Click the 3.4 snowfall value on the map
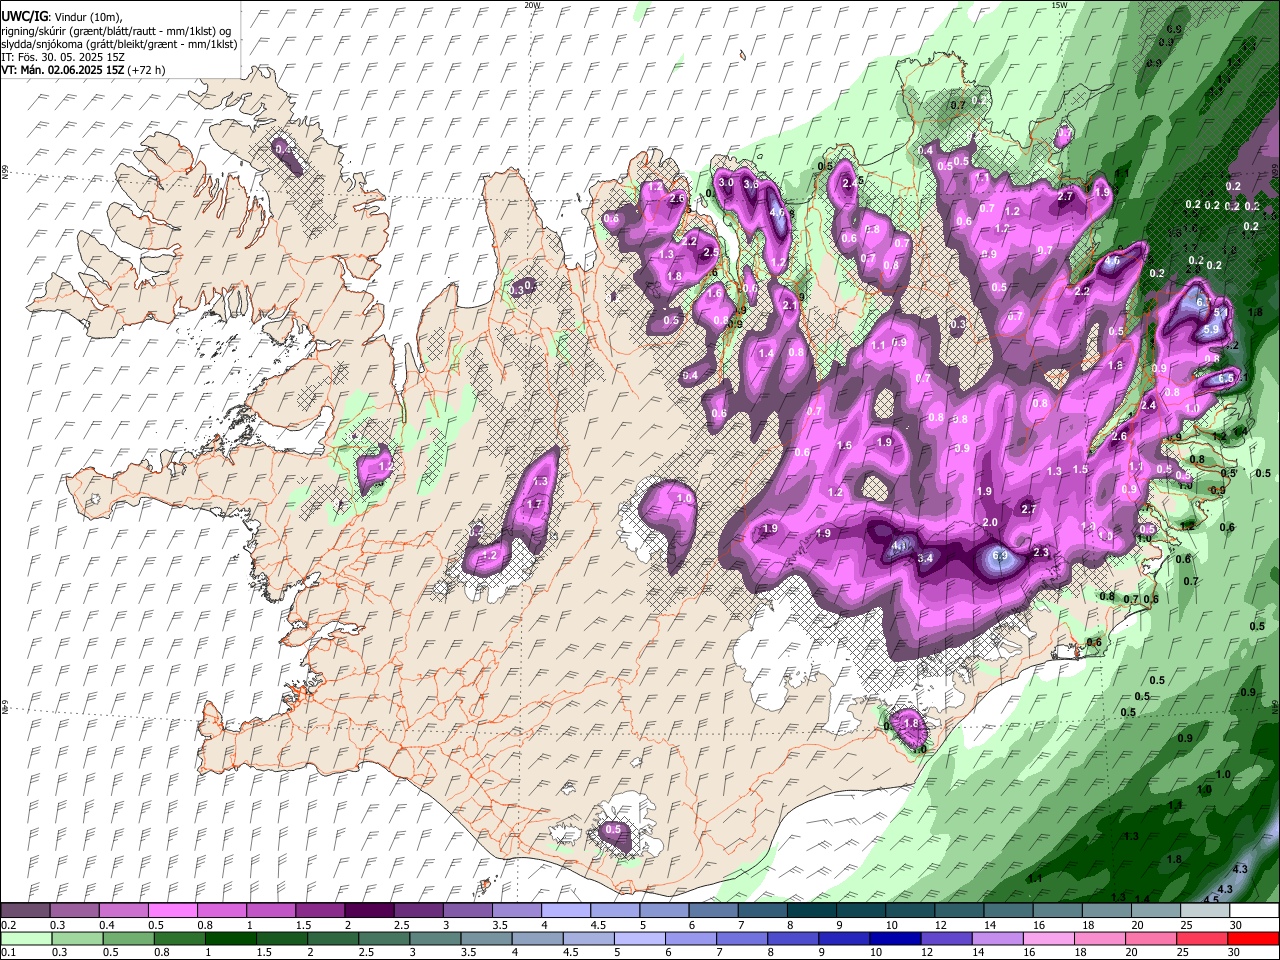1280x960 pixels. 925,557
